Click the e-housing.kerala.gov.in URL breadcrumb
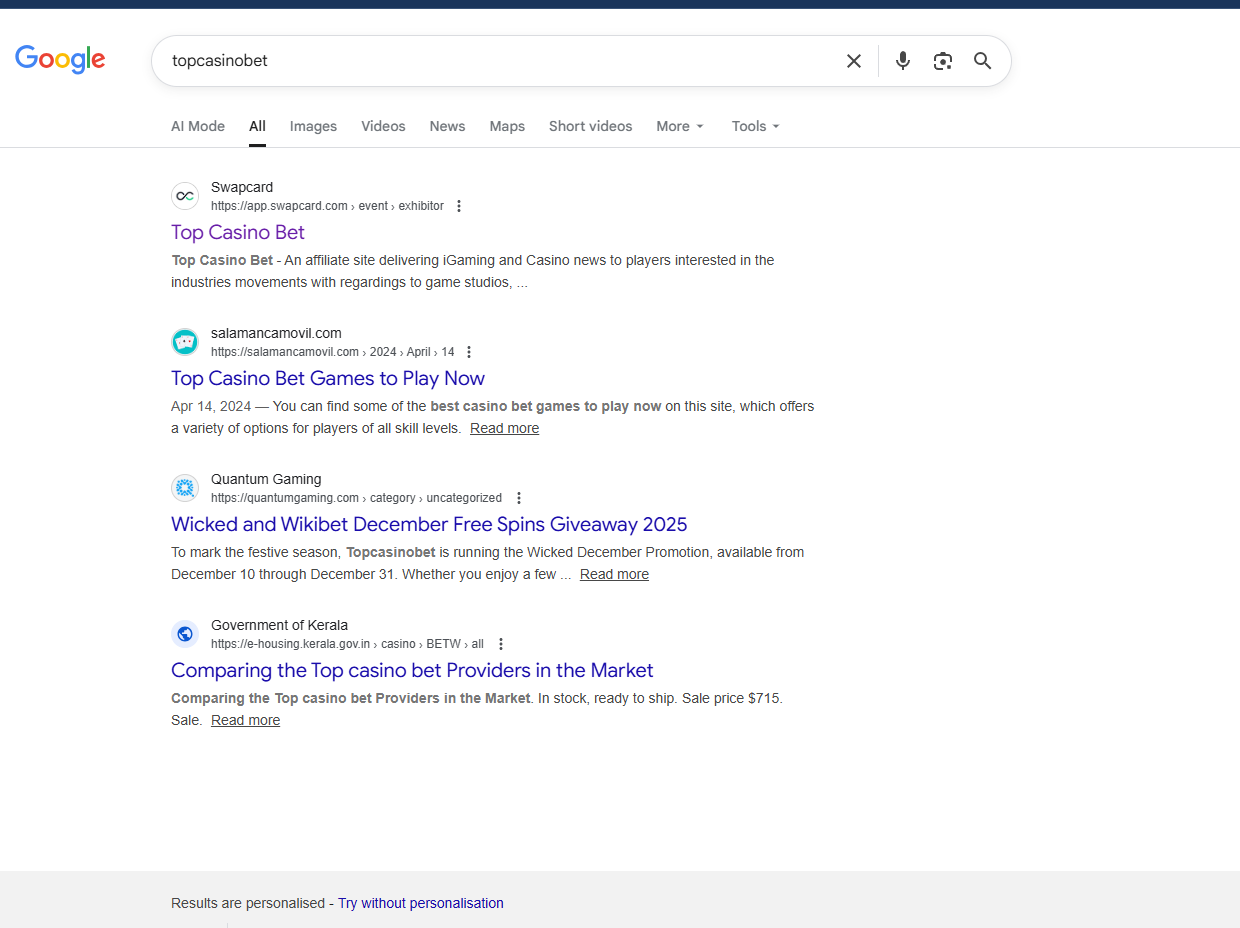1240x928 pixels. (x=347, y=644)
